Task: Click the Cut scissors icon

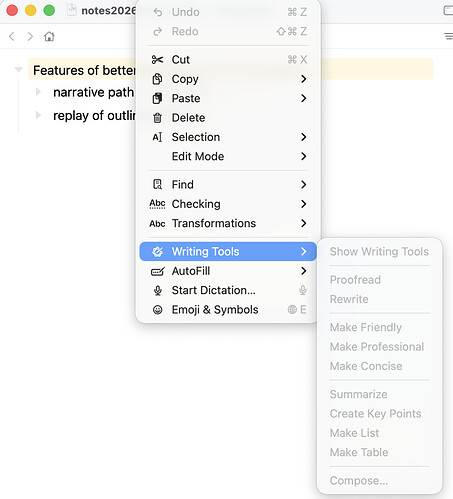Action: (157, 60)
